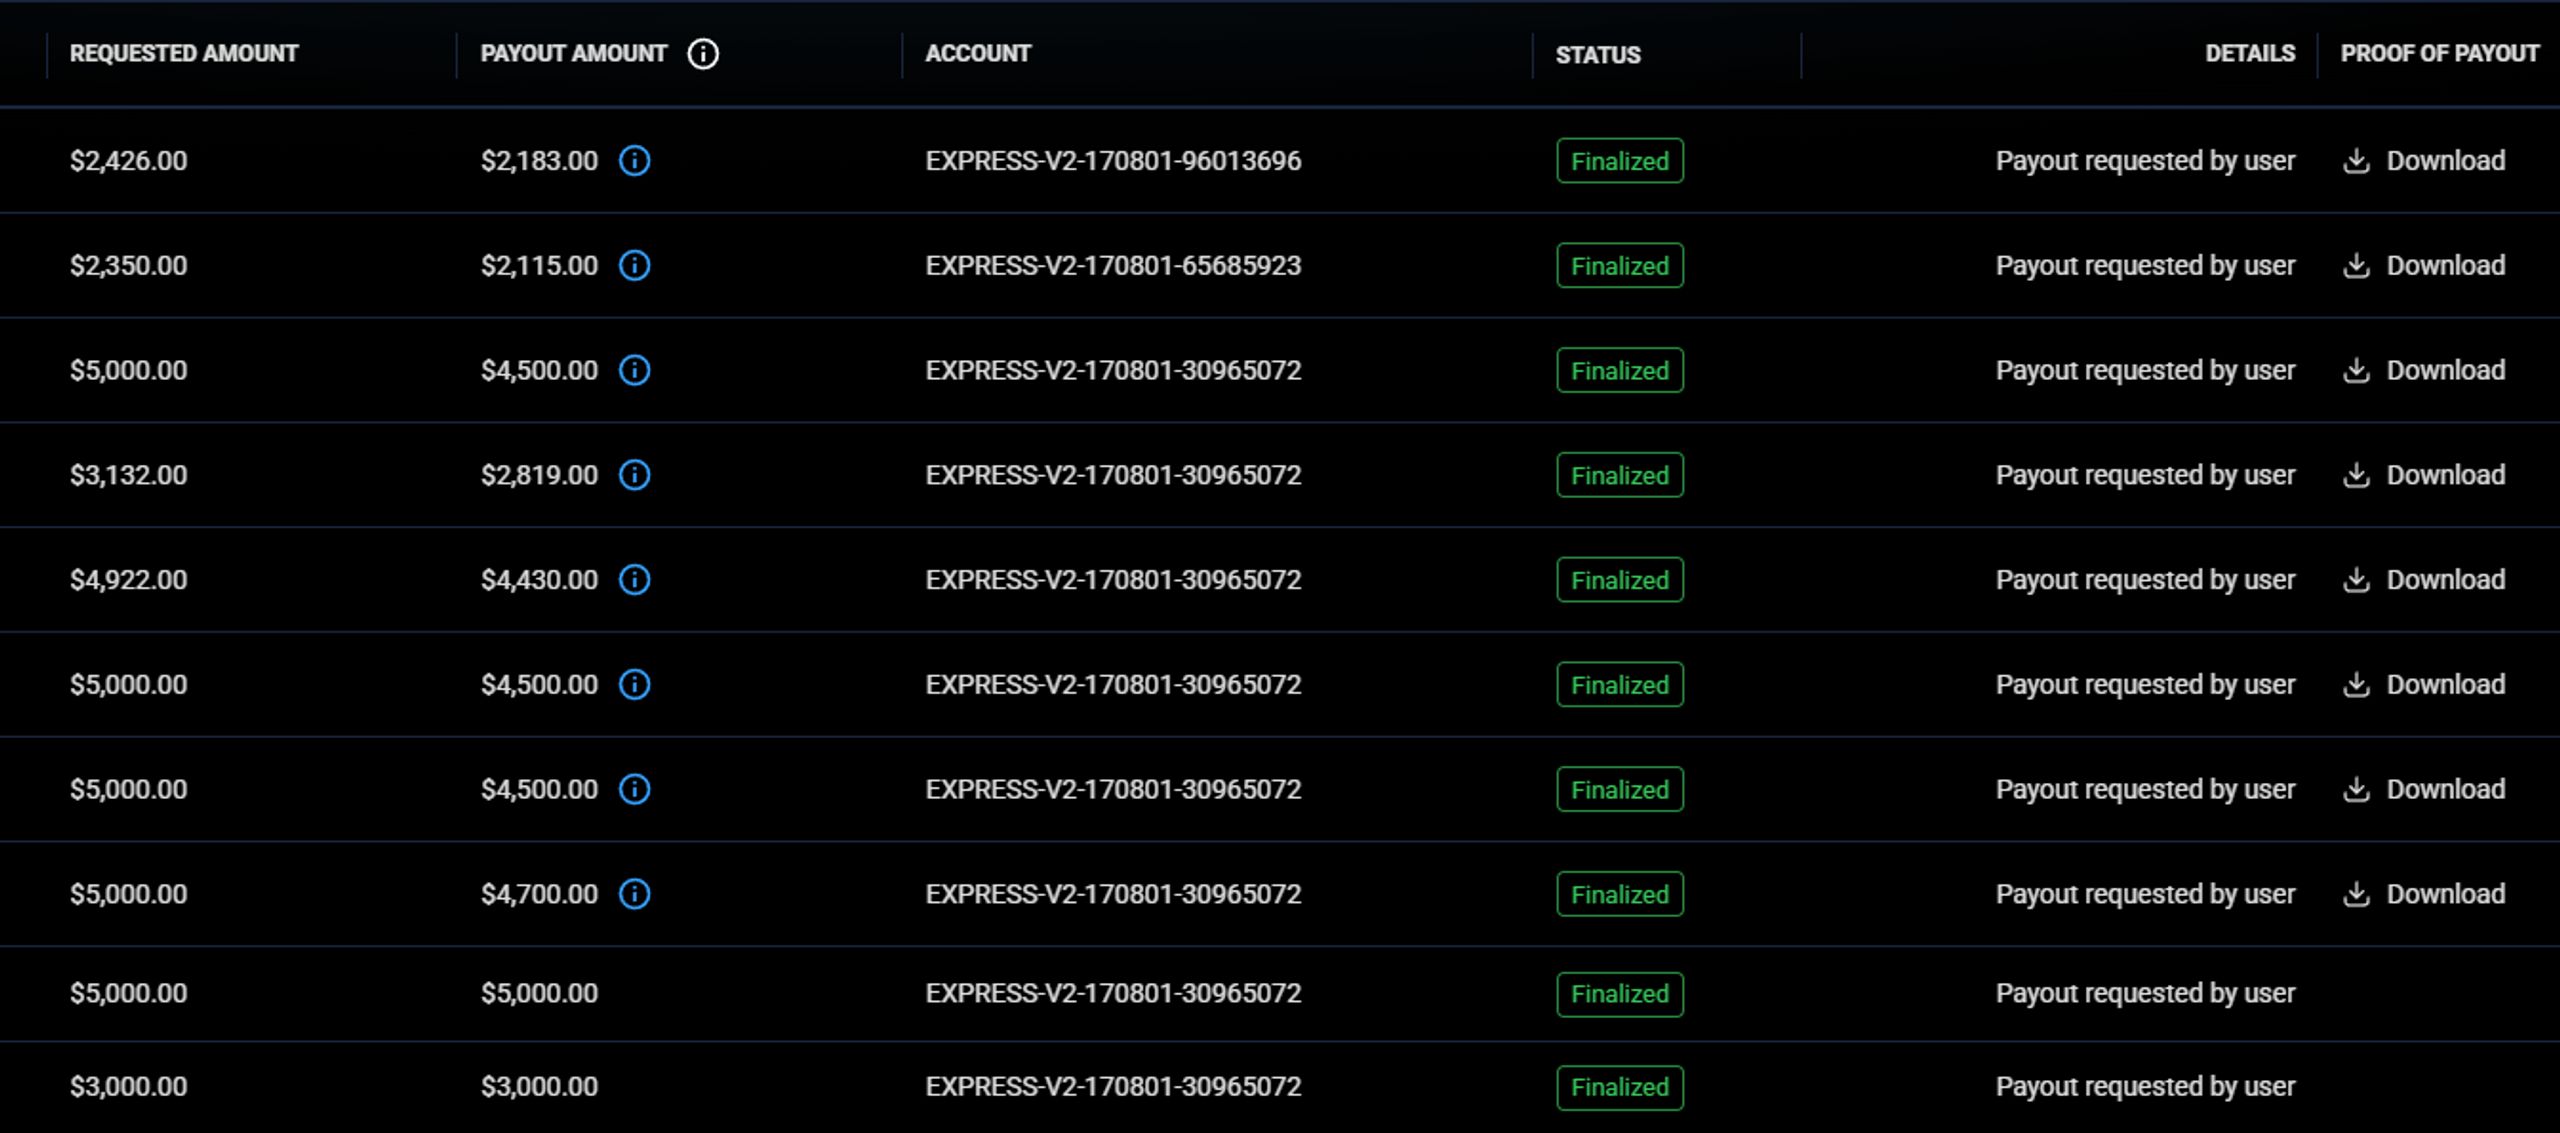
Task: Click the $3,132.00 requested amount
Action: tap(128, 475)
